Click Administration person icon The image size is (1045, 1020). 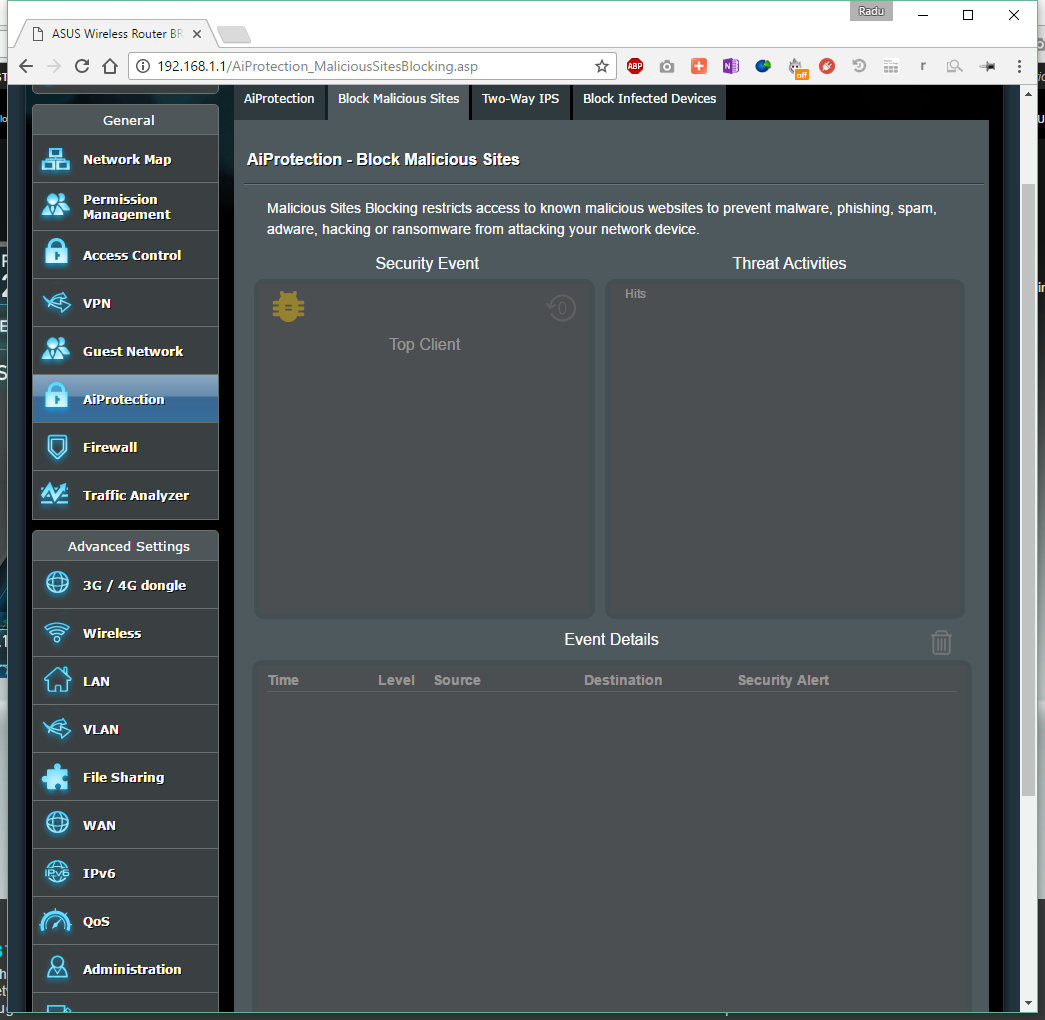(x=57, y=968)
